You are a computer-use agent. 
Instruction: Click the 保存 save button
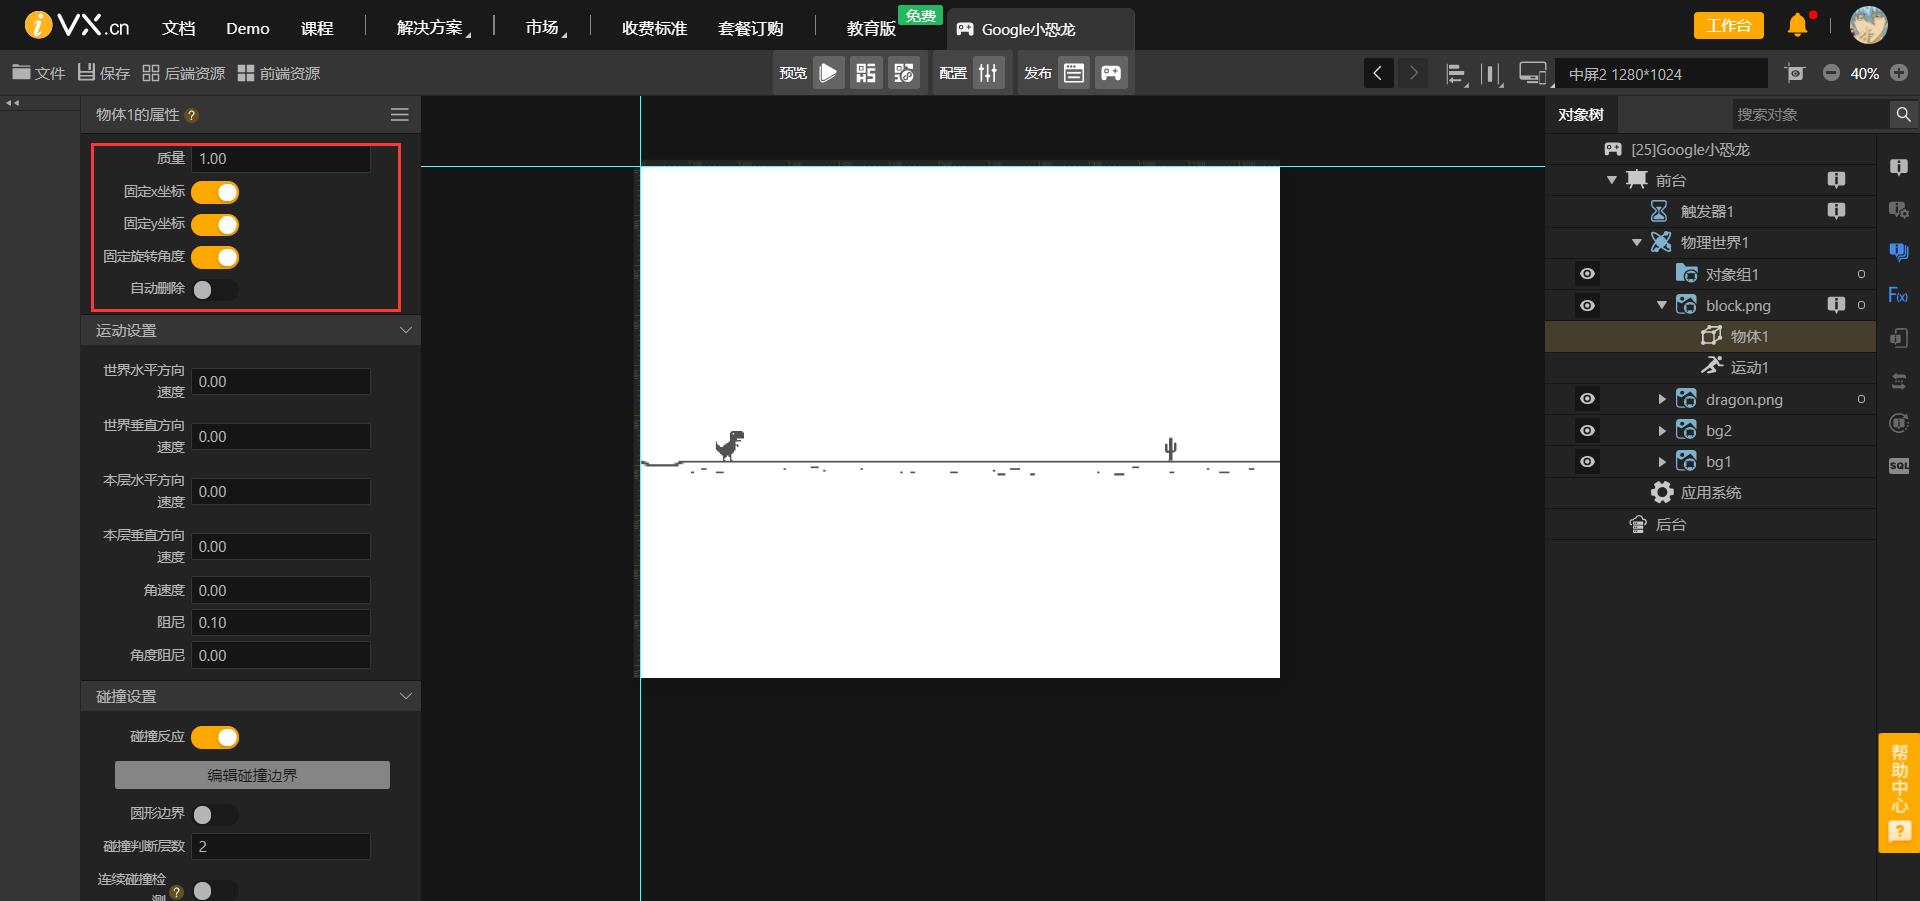click(104, 73)
